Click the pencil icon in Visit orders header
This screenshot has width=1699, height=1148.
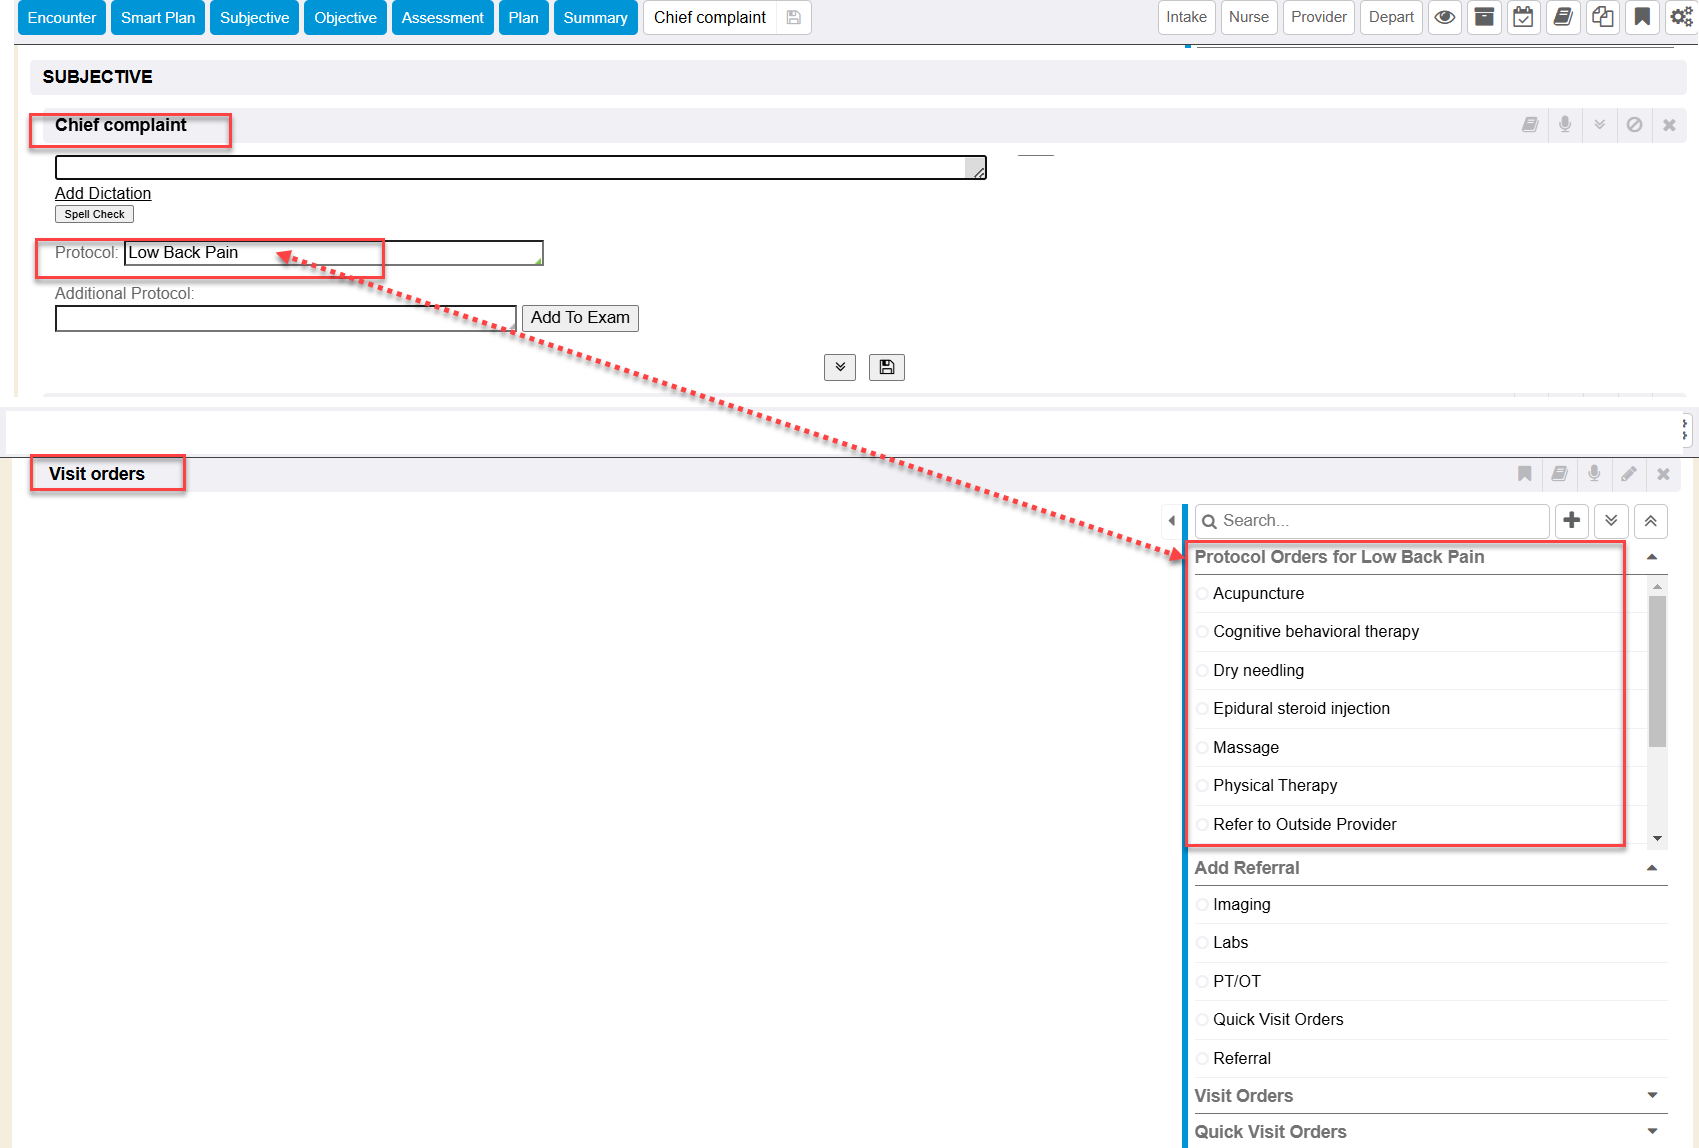[x=1629, y=474]
